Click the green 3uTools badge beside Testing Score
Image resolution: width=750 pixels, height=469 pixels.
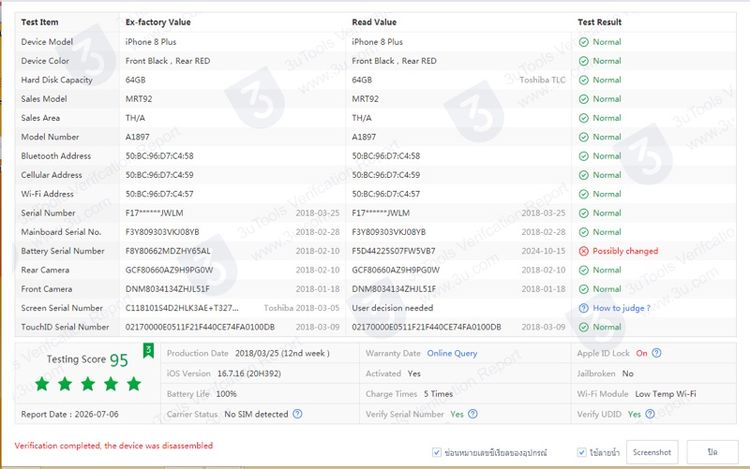[149, 350]
